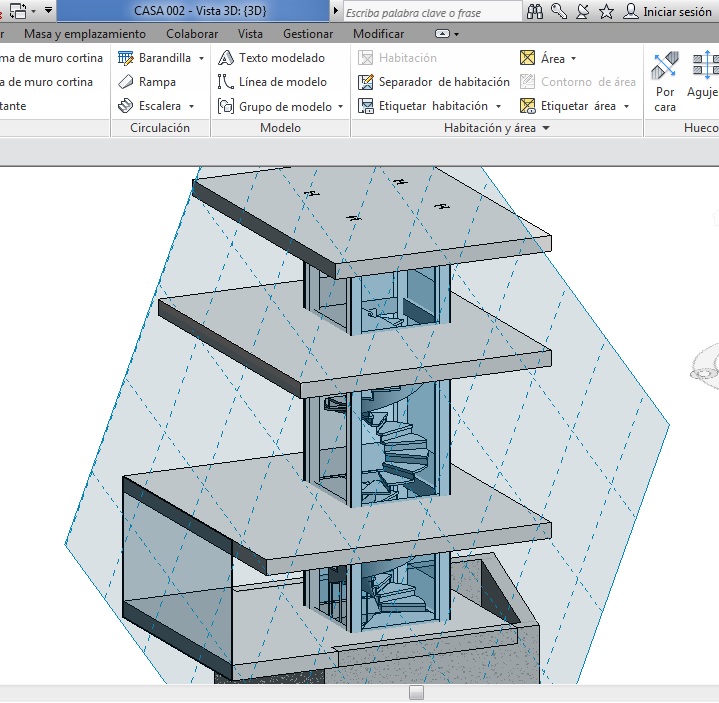Open the Área dropdown menu
The width and height of the screenshot is (719, 703).
point(573,59)
